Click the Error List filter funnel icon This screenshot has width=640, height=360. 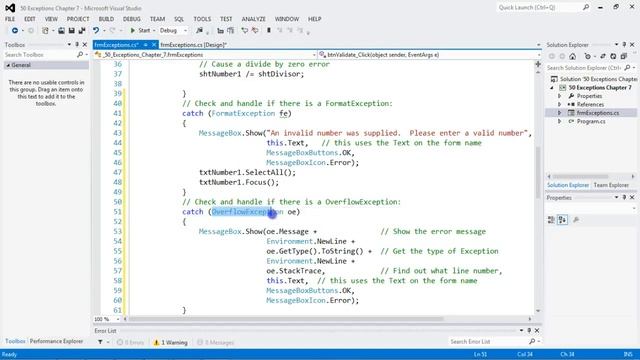(100, 342)
